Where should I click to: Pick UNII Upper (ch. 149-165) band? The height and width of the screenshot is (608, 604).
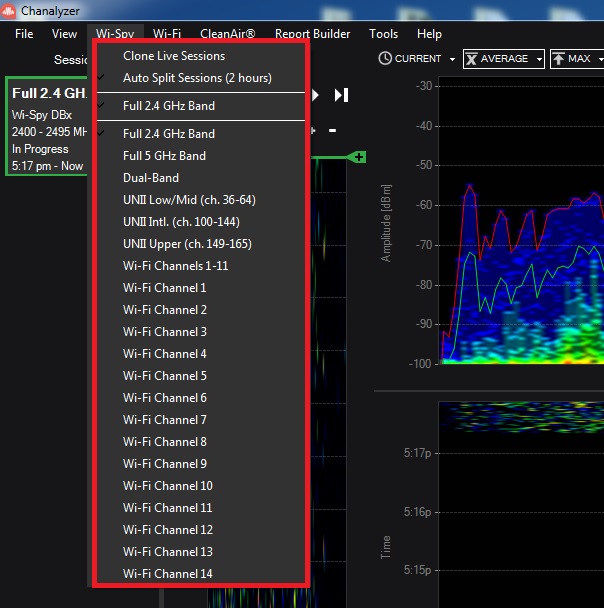(x=187, y=244)
